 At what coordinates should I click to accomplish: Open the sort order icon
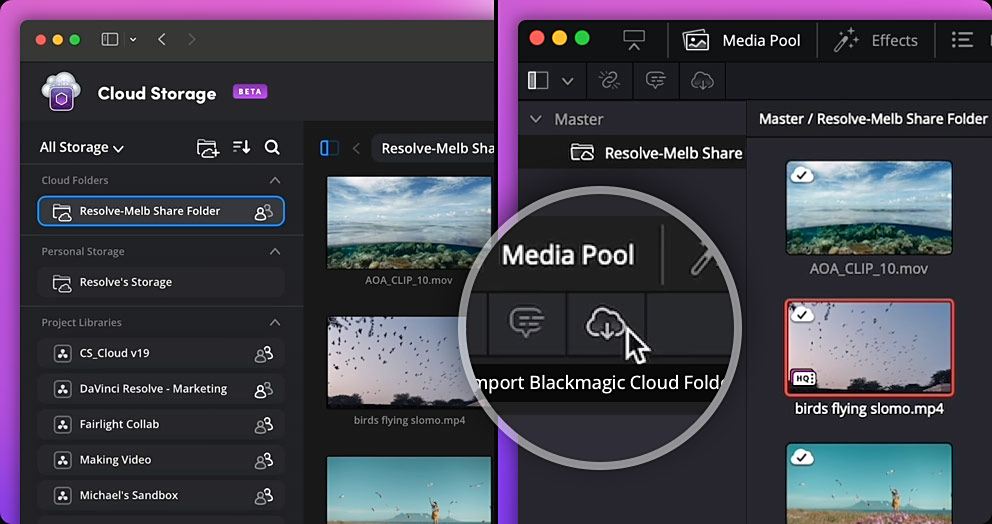click(241, 147)
